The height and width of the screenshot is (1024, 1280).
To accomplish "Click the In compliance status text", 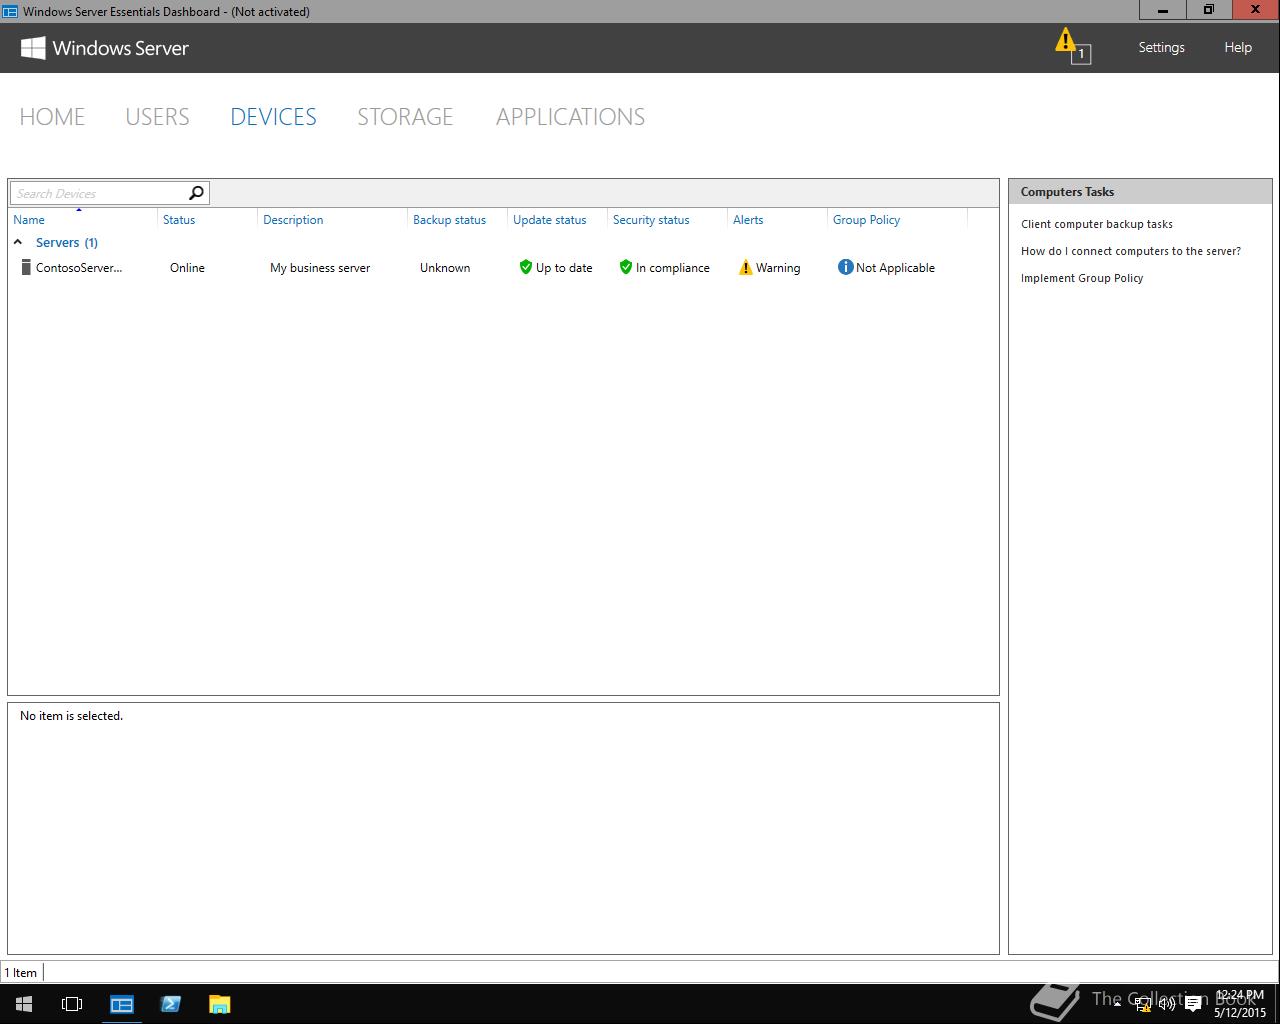I will pyautogui.click(x=673, y=267).
